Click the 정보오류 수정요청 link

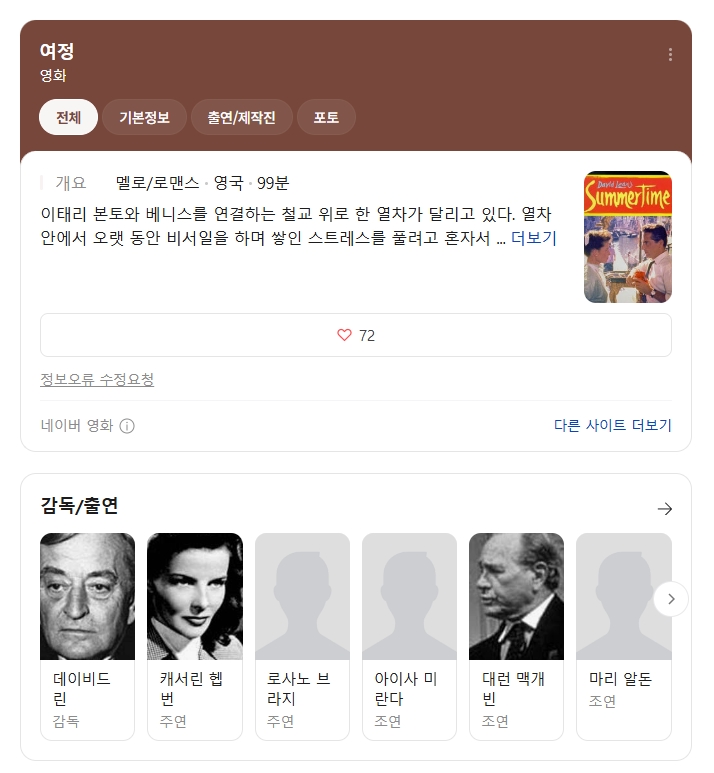[97, 379]
